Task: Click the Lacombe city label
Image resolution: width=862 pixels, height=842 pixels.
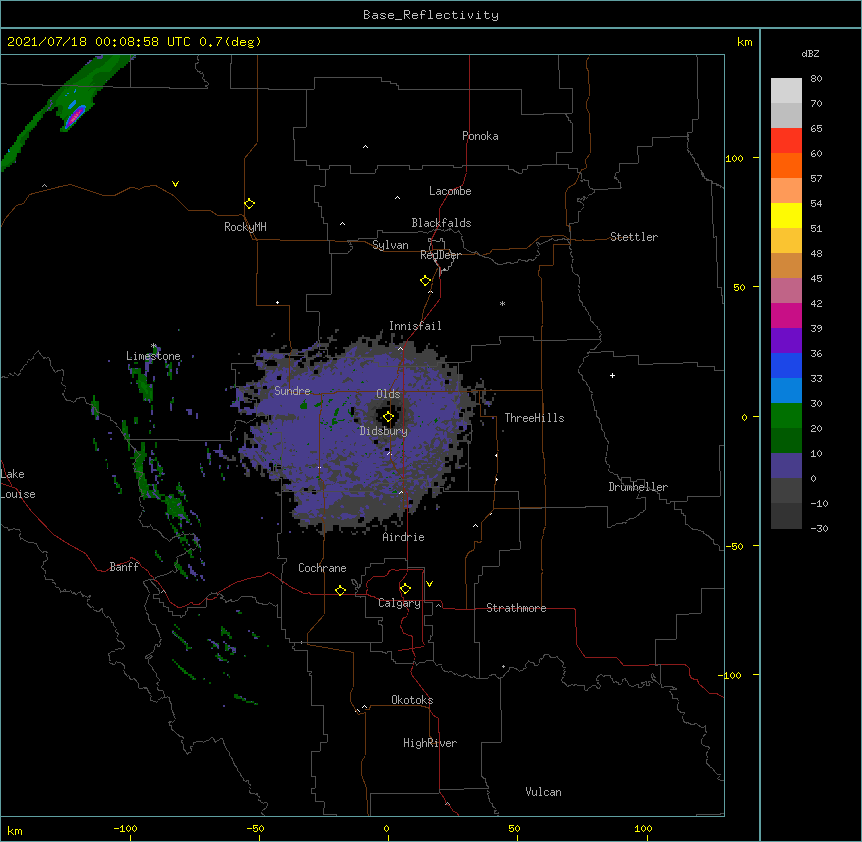Action: 450,191
